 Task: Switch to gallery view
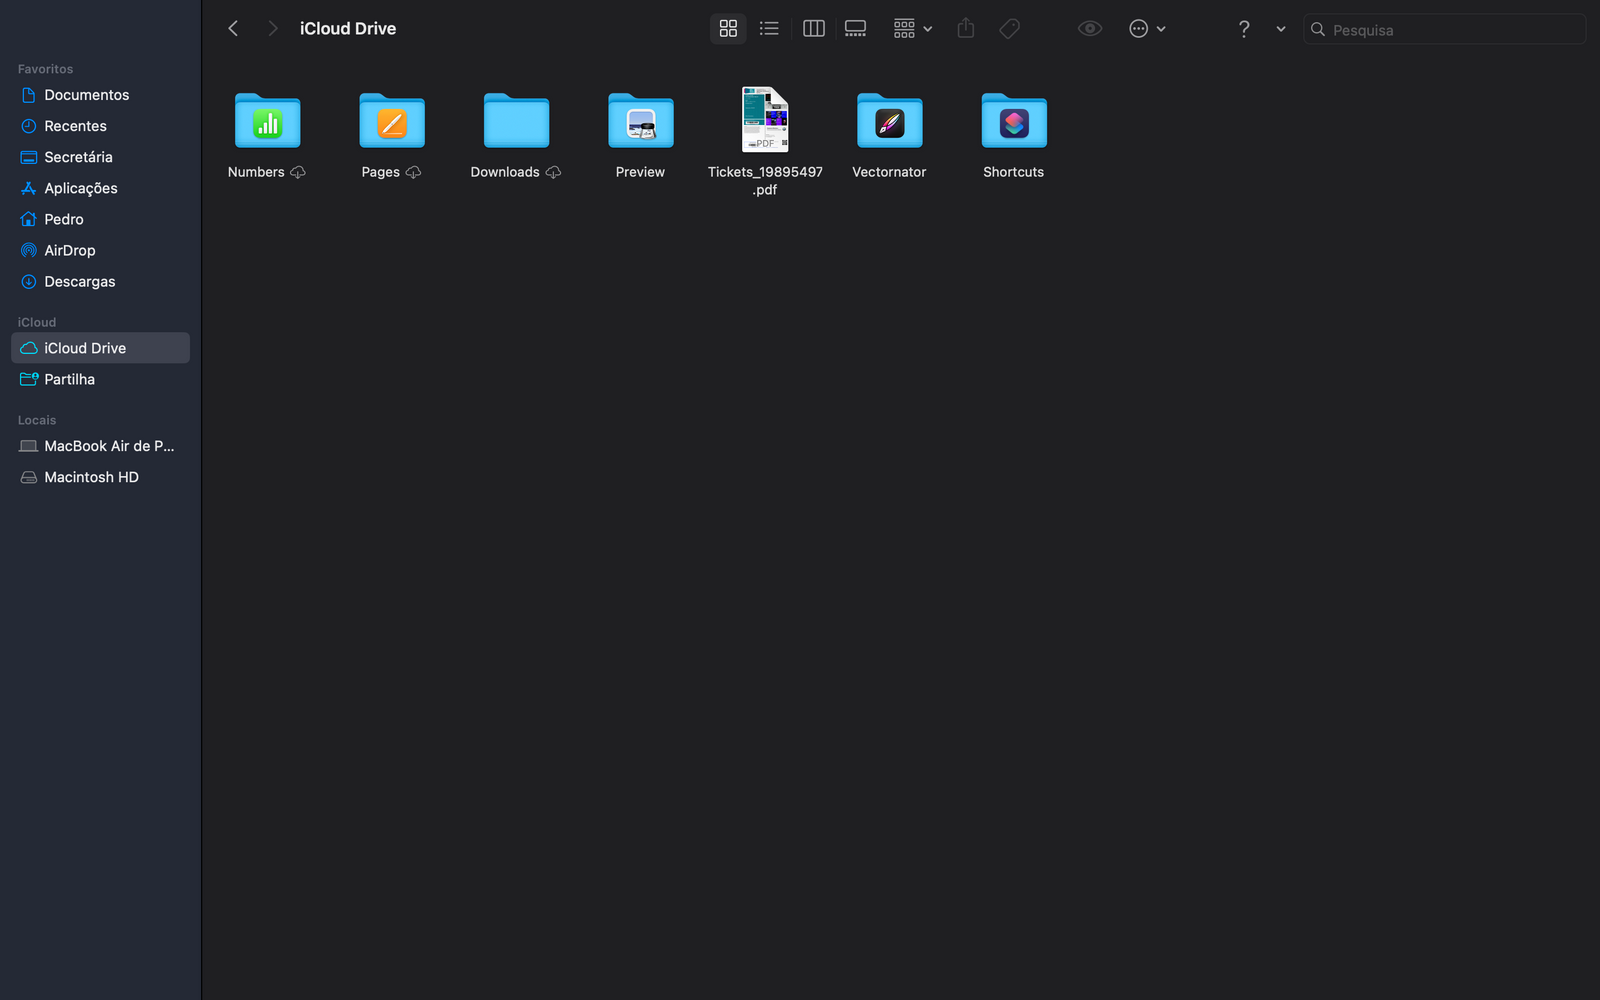coord(855,29)
